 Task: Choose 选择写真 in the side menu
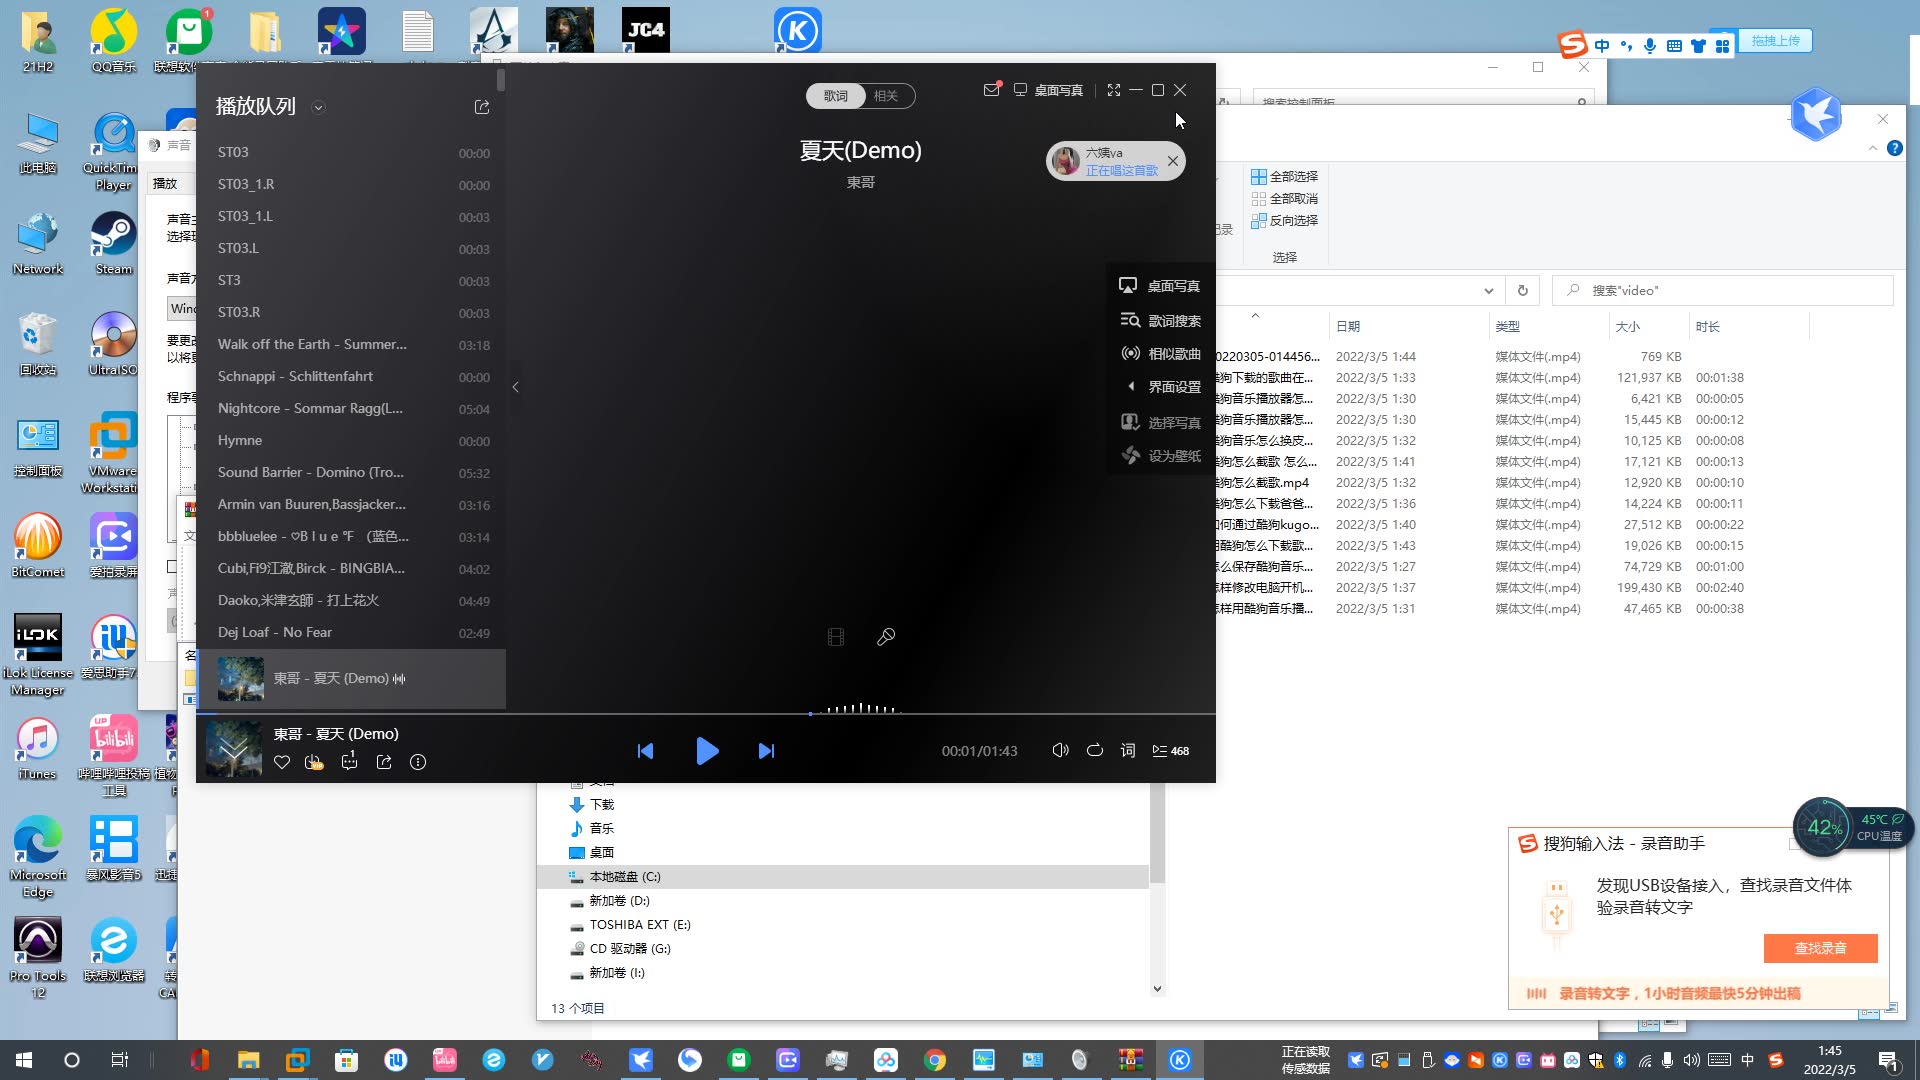click(1160, 423)
